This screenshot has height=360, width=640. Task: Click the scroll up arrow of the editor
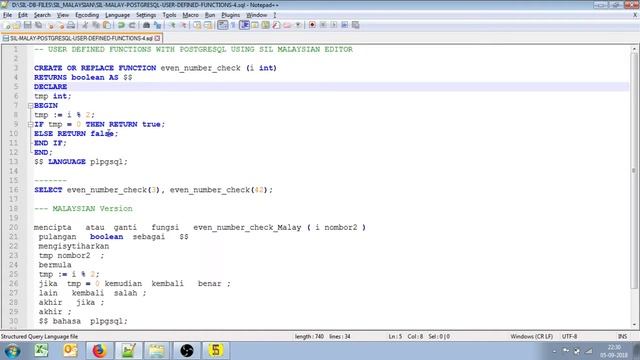[x=634, y=49]
